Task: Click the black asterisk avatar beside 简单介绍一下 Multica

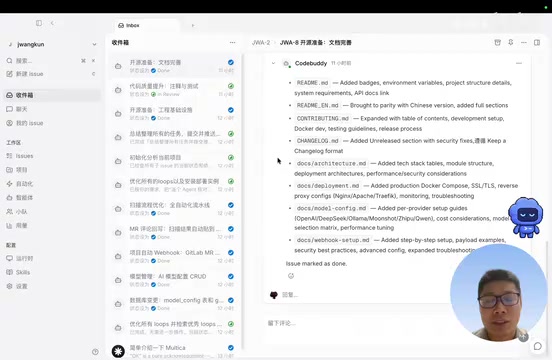Action: [x=118, y=351]
